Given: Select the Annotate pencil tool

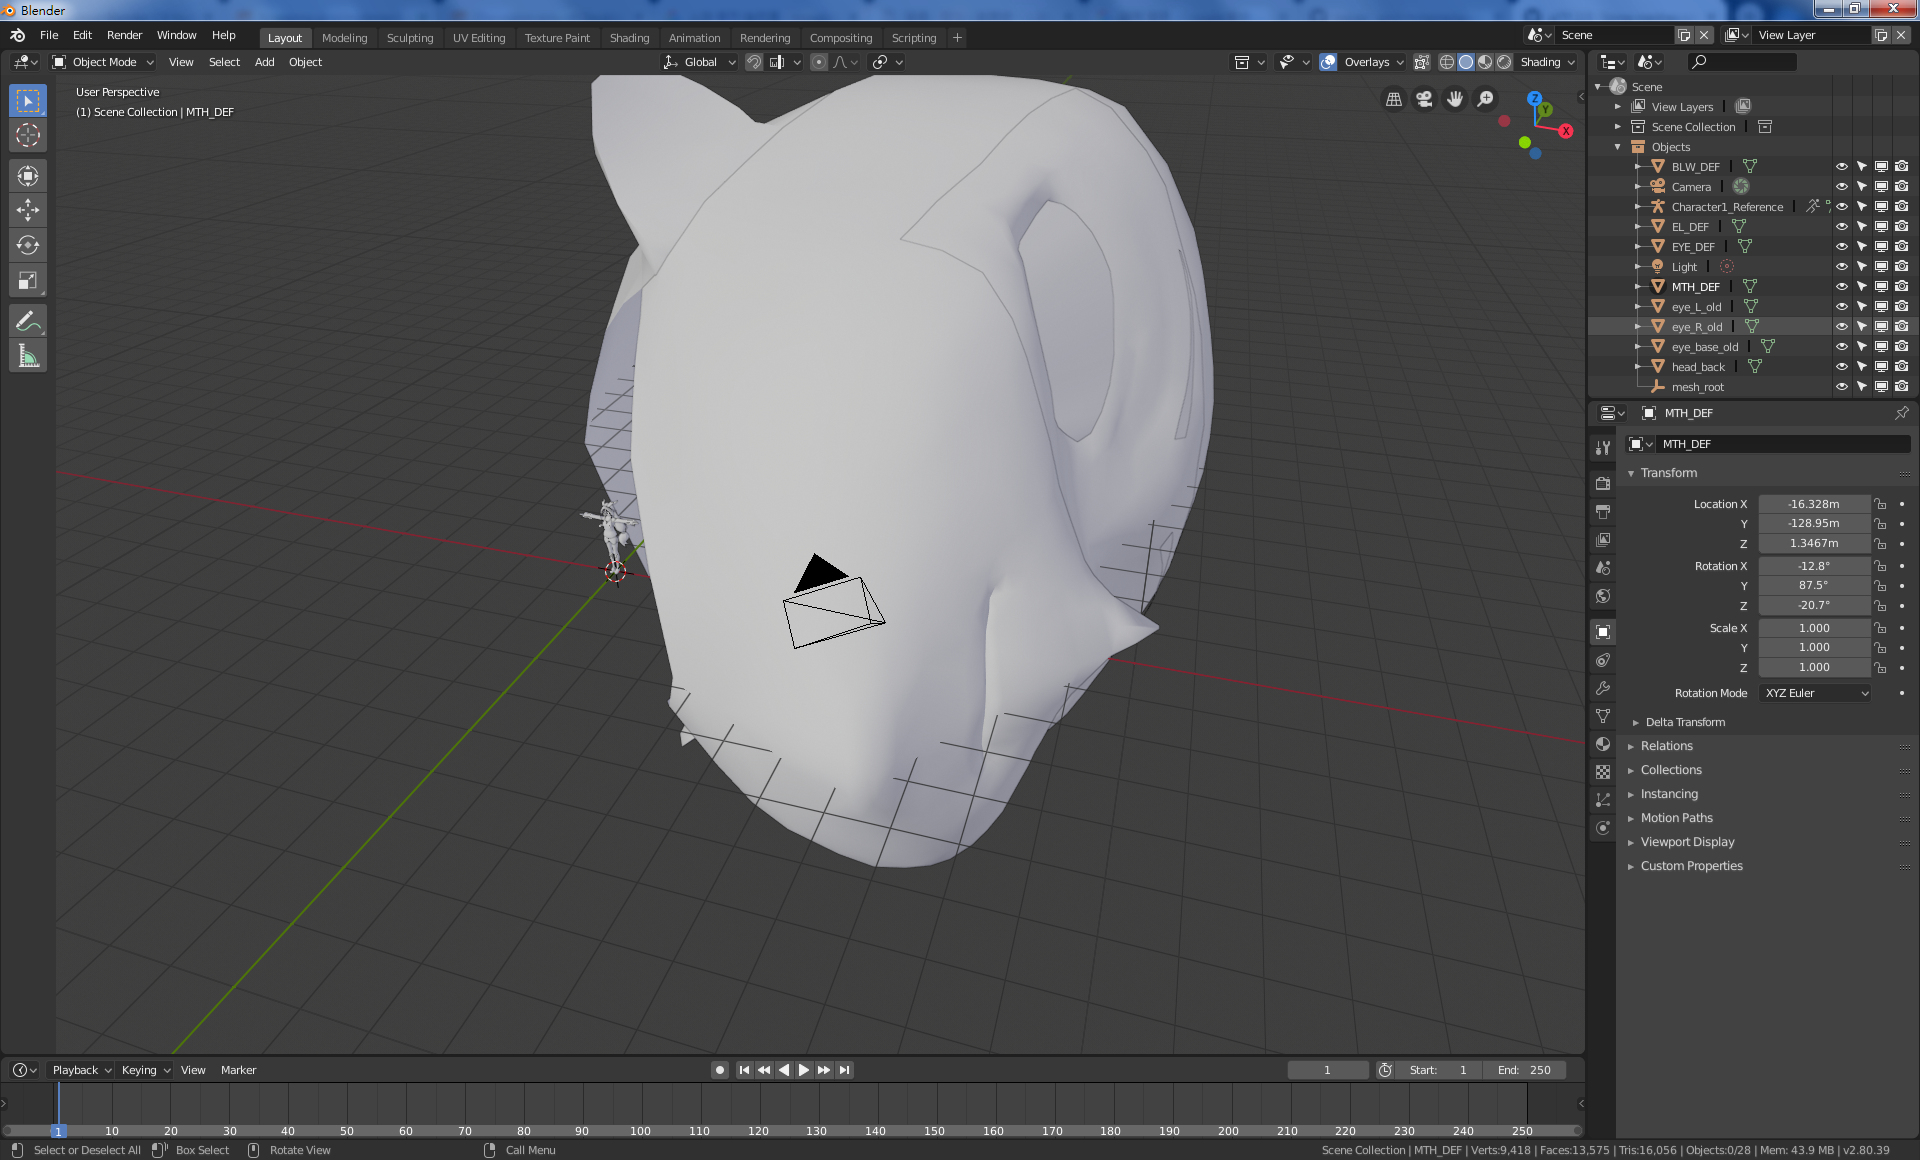Looking at the screenshot, I should [28, 321].
